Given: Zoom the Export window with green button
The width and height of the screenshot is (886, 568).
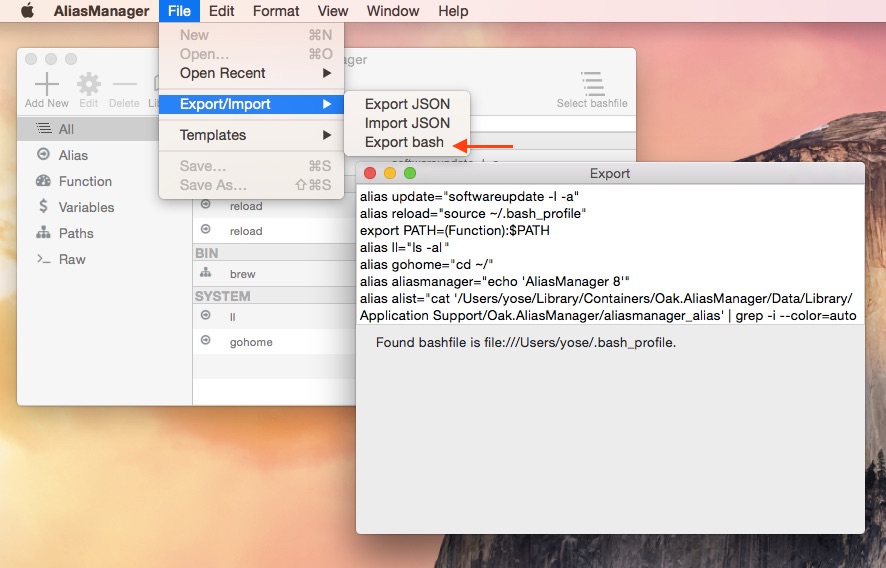Looking at the screenshot, I should pyautogui.click(x=410, y=173).
